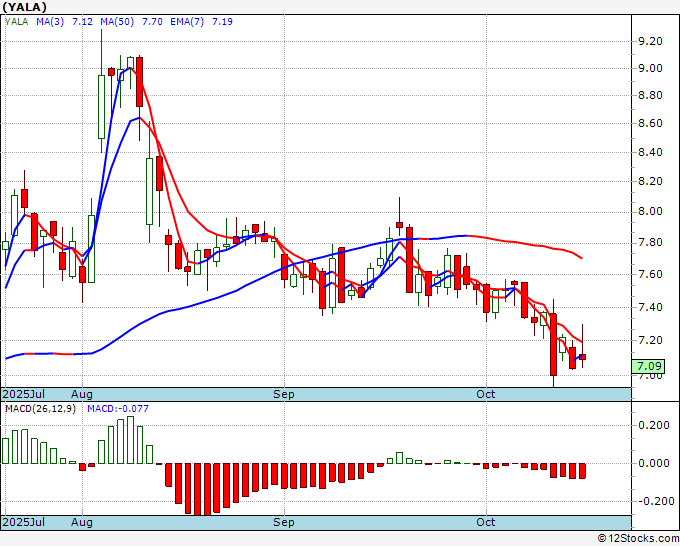Screen dimensions: 680x546
Task: Select the EMA(7) legend label
Action: point(187,22)
